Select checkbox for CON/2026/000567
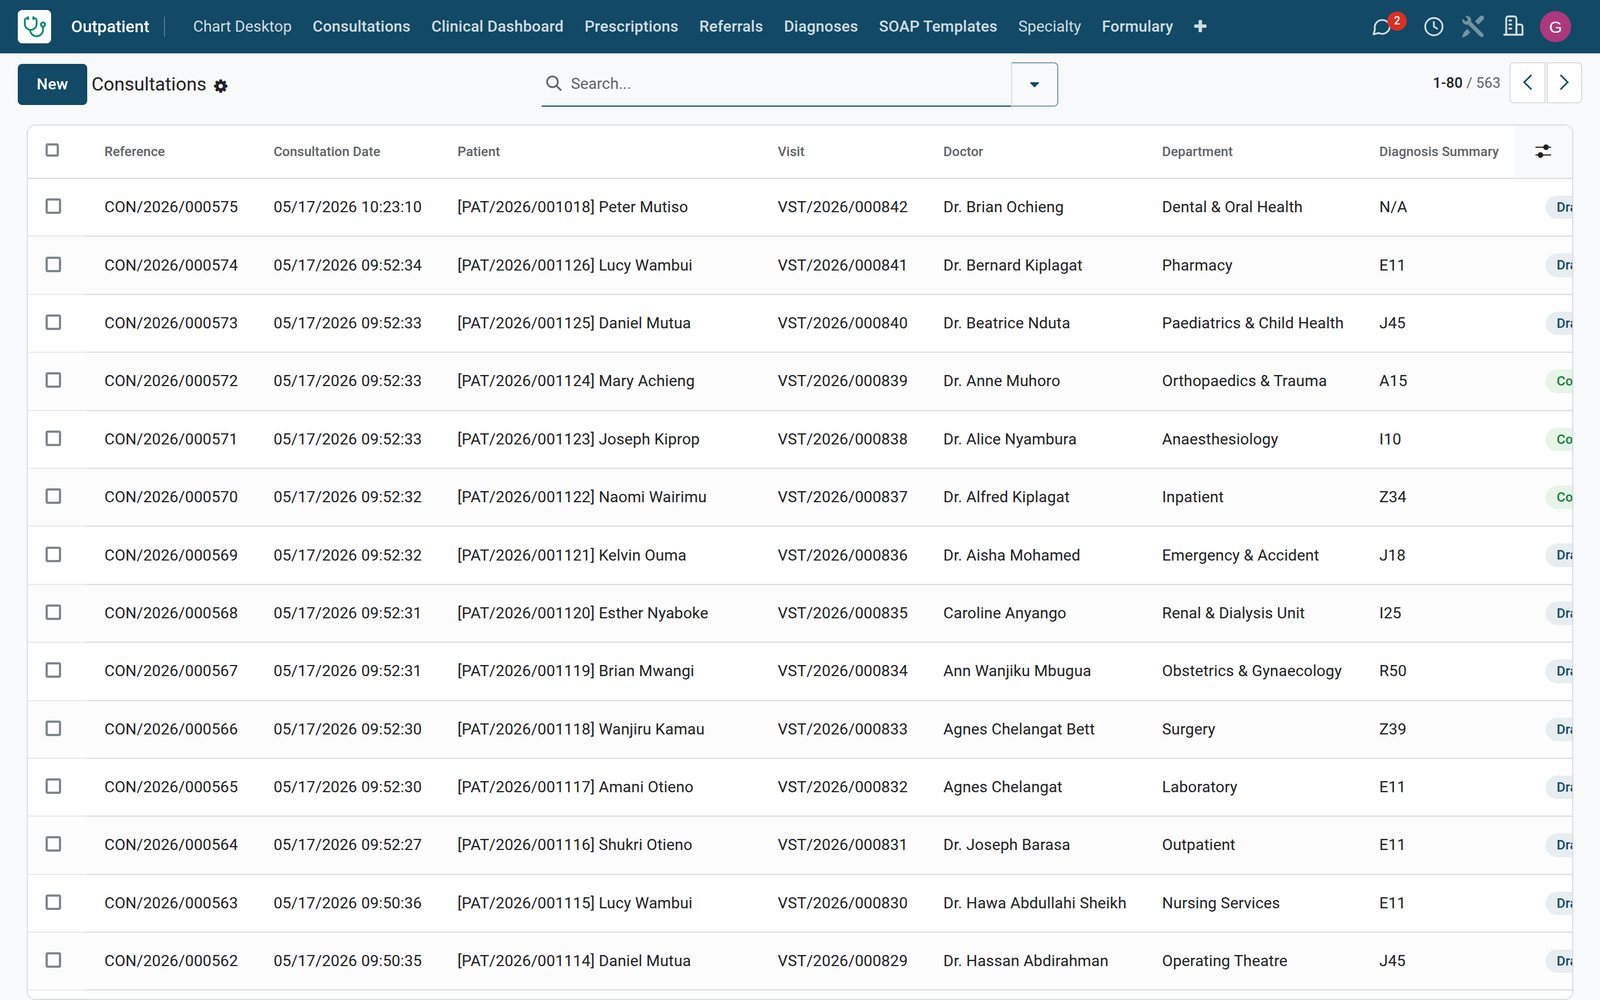This screenshot has width=1600, height=1000. (x=53, y=670)
